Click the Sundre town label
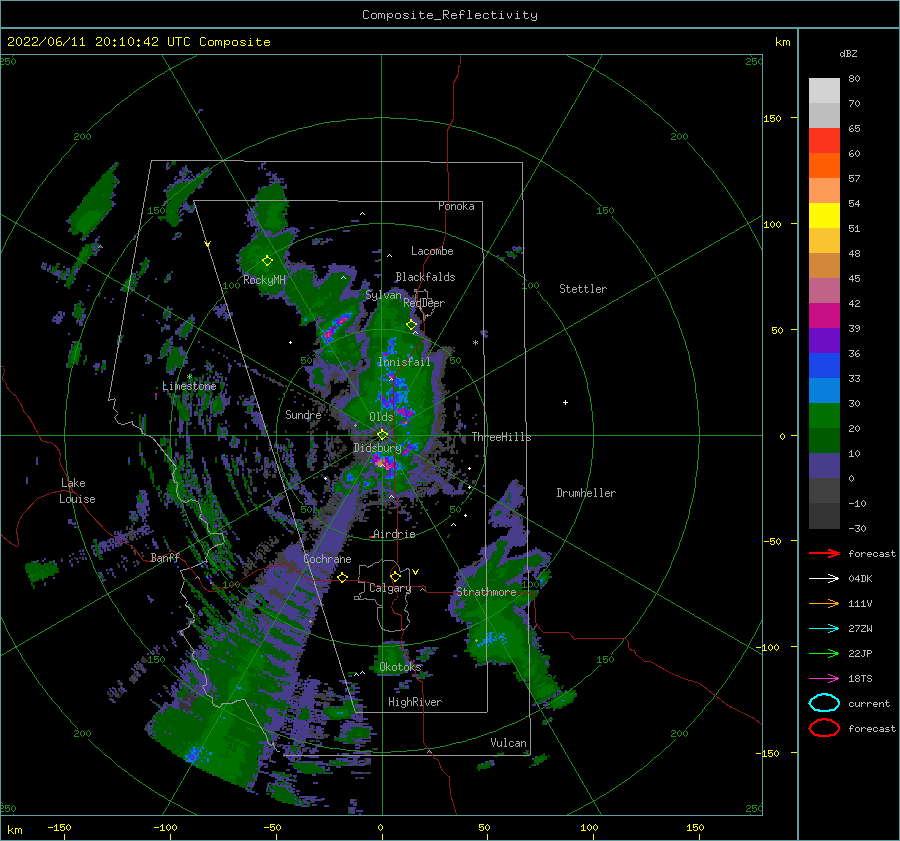 [x=303, y=414]
